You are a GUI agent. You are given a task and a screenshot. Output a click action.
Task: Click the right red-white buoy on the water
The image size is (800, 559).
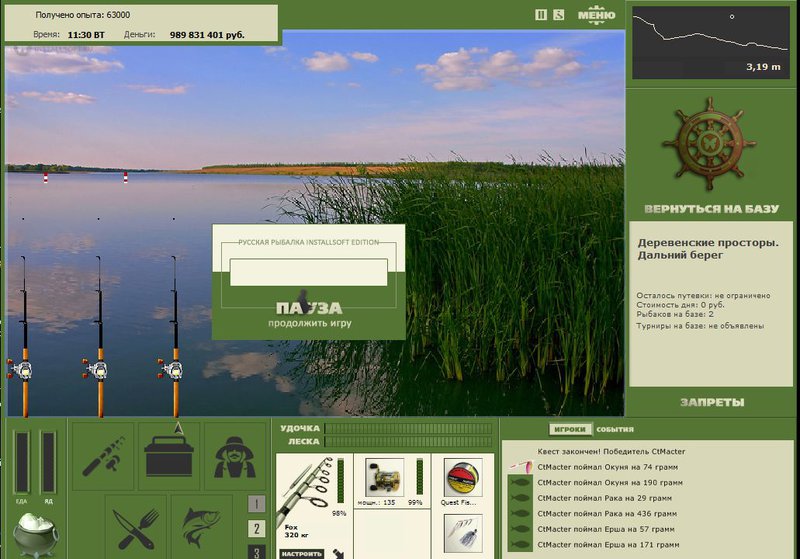point(126,177)
